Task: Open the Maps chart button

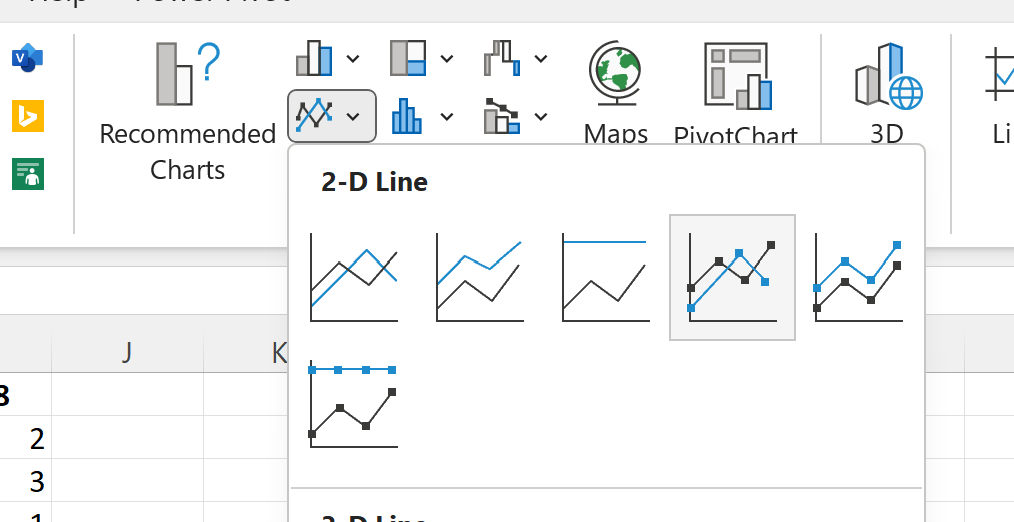Action: [616, 91]
